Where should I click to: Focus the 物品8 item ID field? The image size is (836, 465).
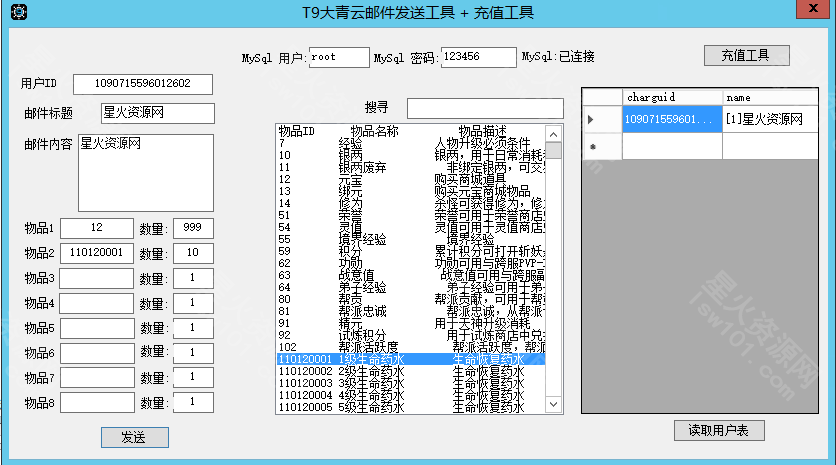click(x=97, y=403)
